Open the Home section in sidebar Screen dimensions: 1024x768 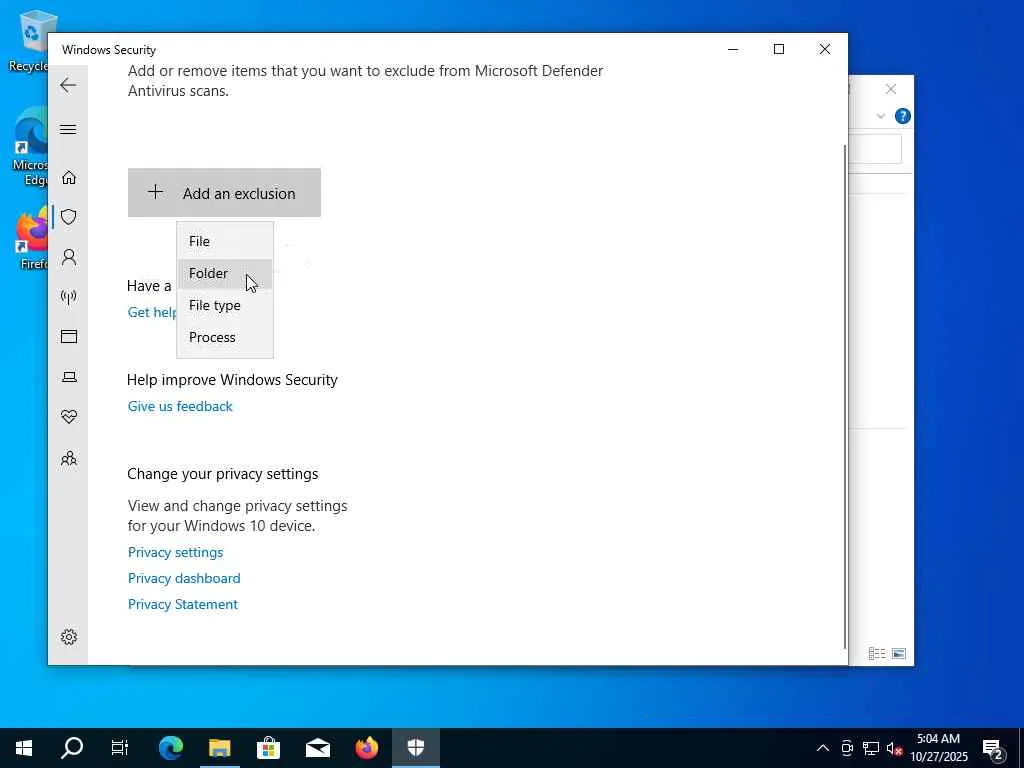[x=69, y=178]
